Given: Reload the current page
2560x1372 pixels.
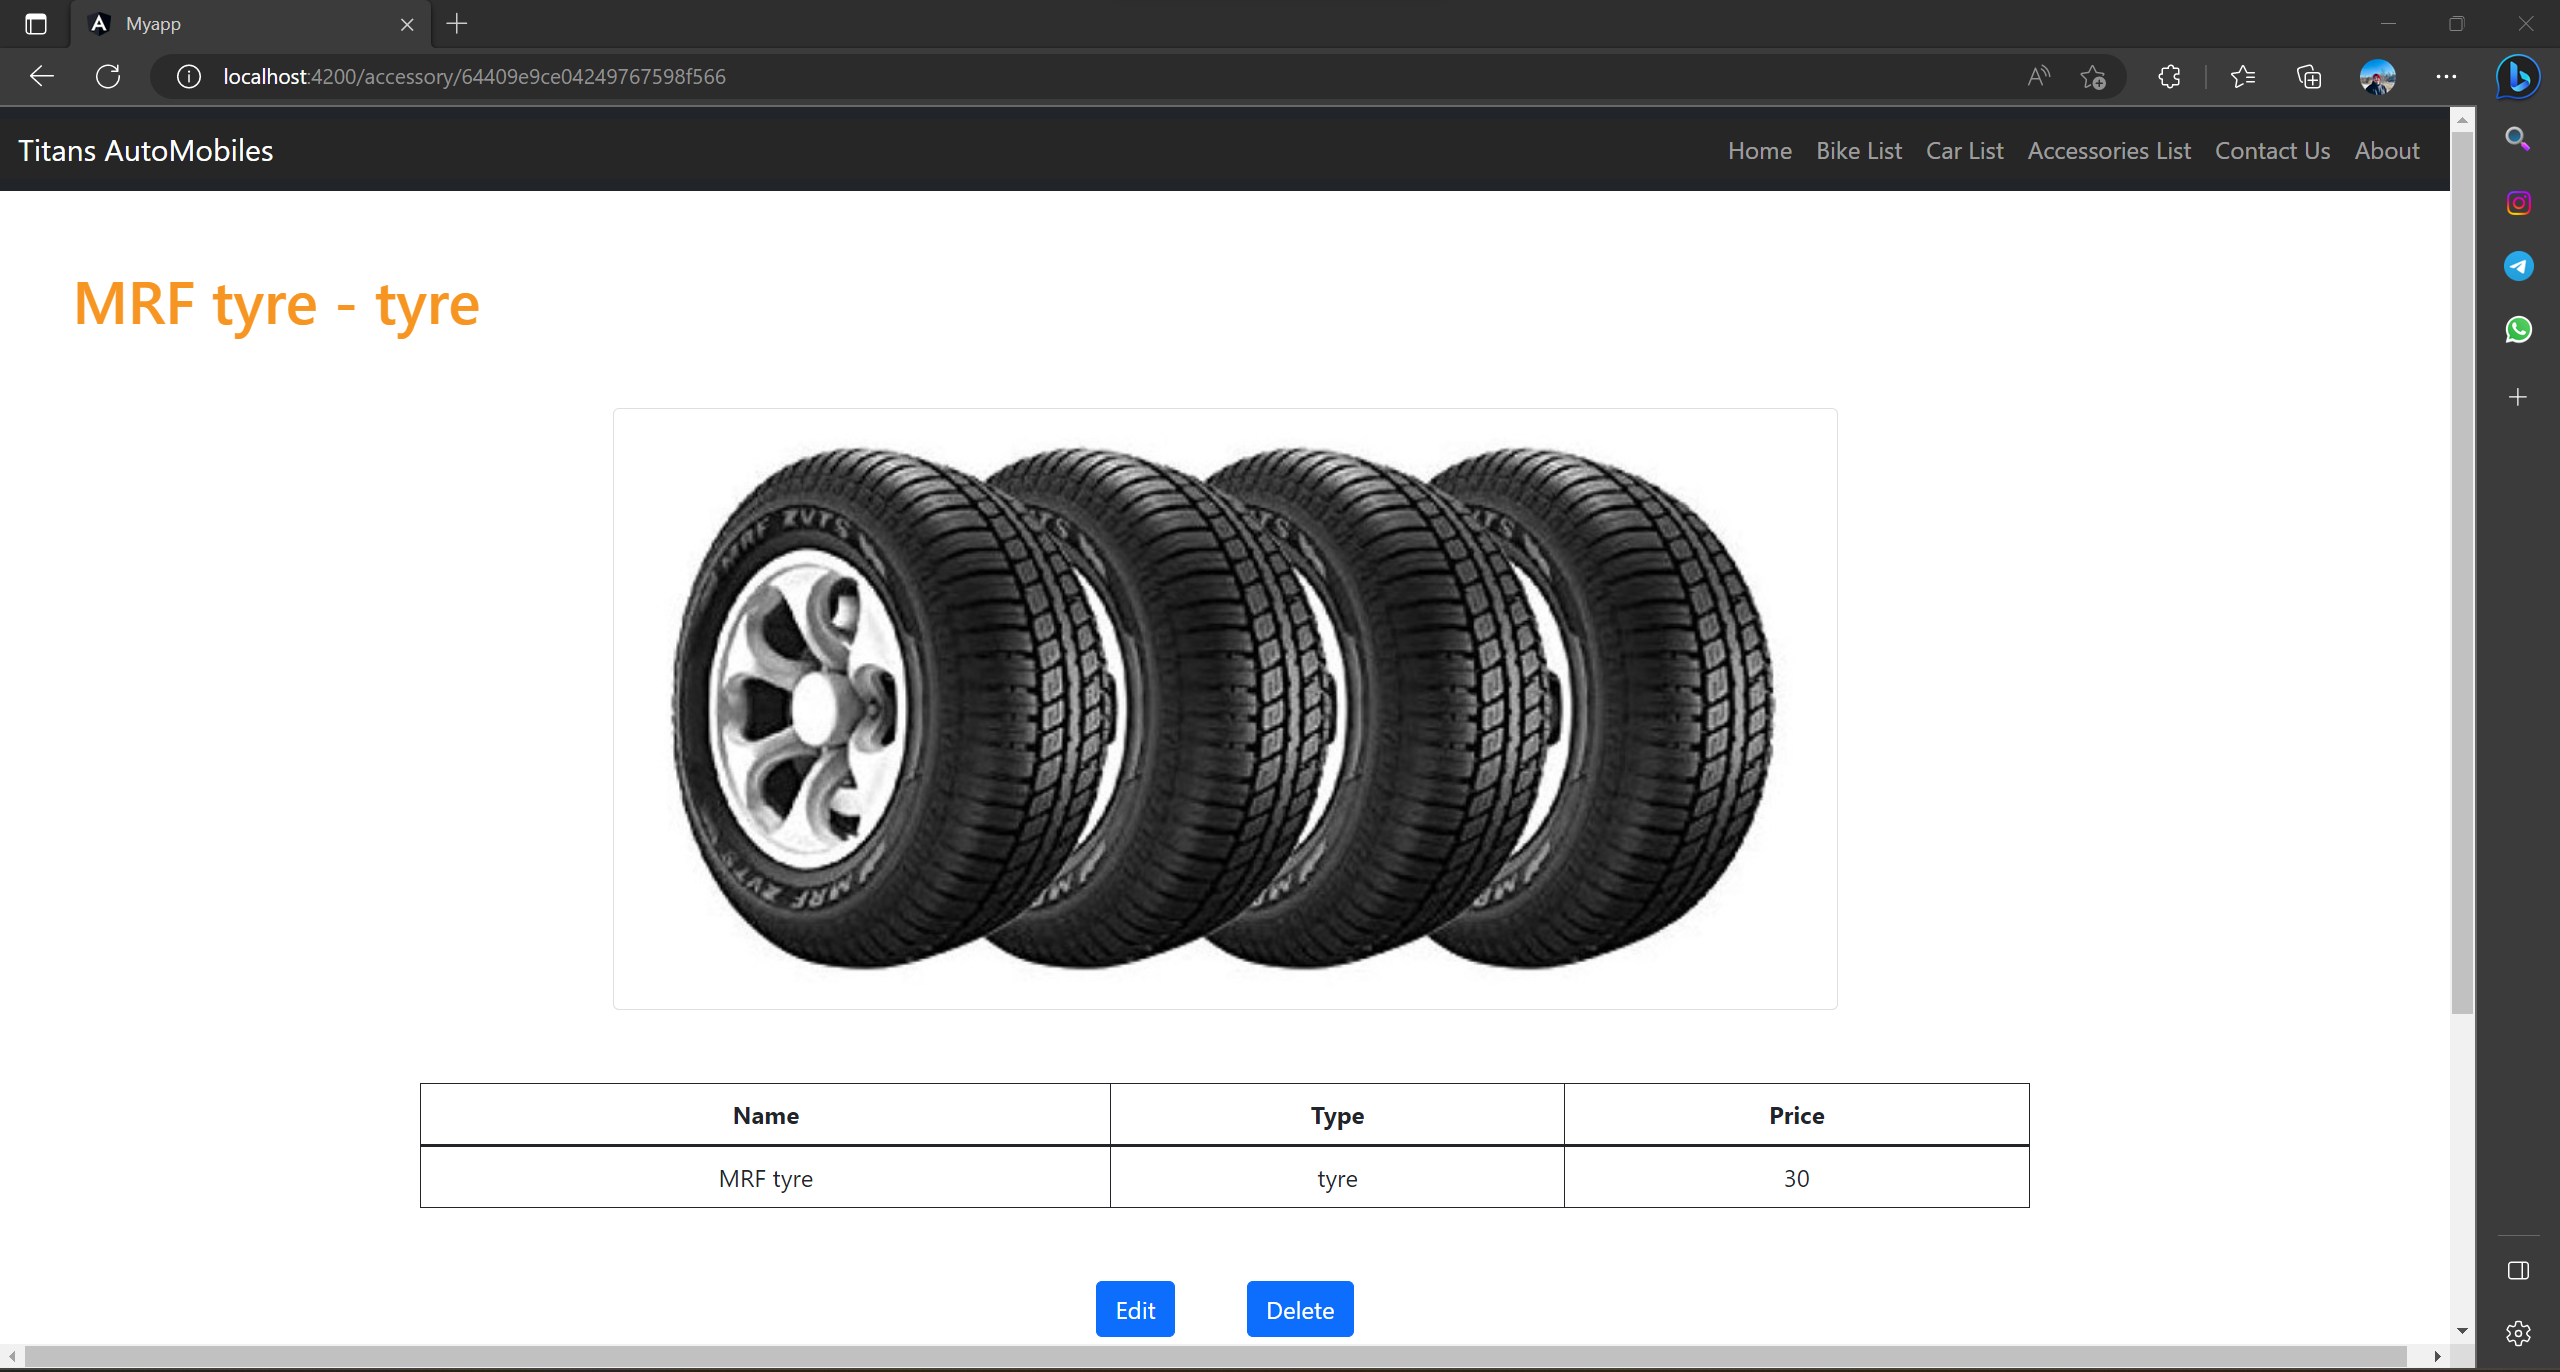Looking at the screenshot, I should 108,77.
